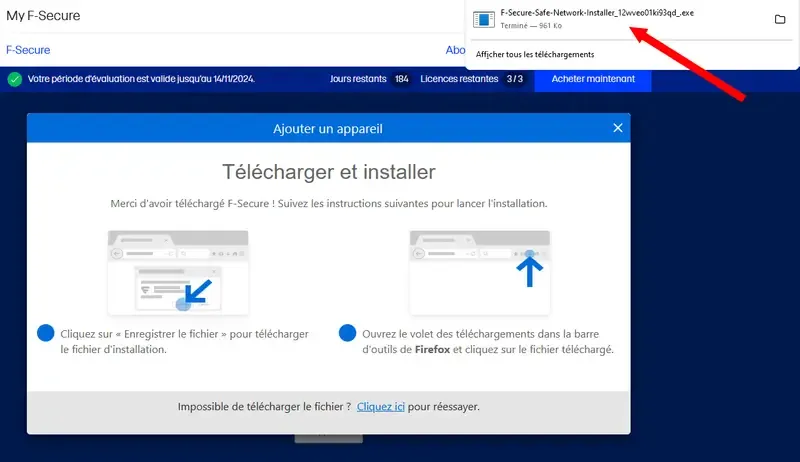Click the installer file icon in downloads panel
Screen dimensions: 800x462
coord(483,19)
